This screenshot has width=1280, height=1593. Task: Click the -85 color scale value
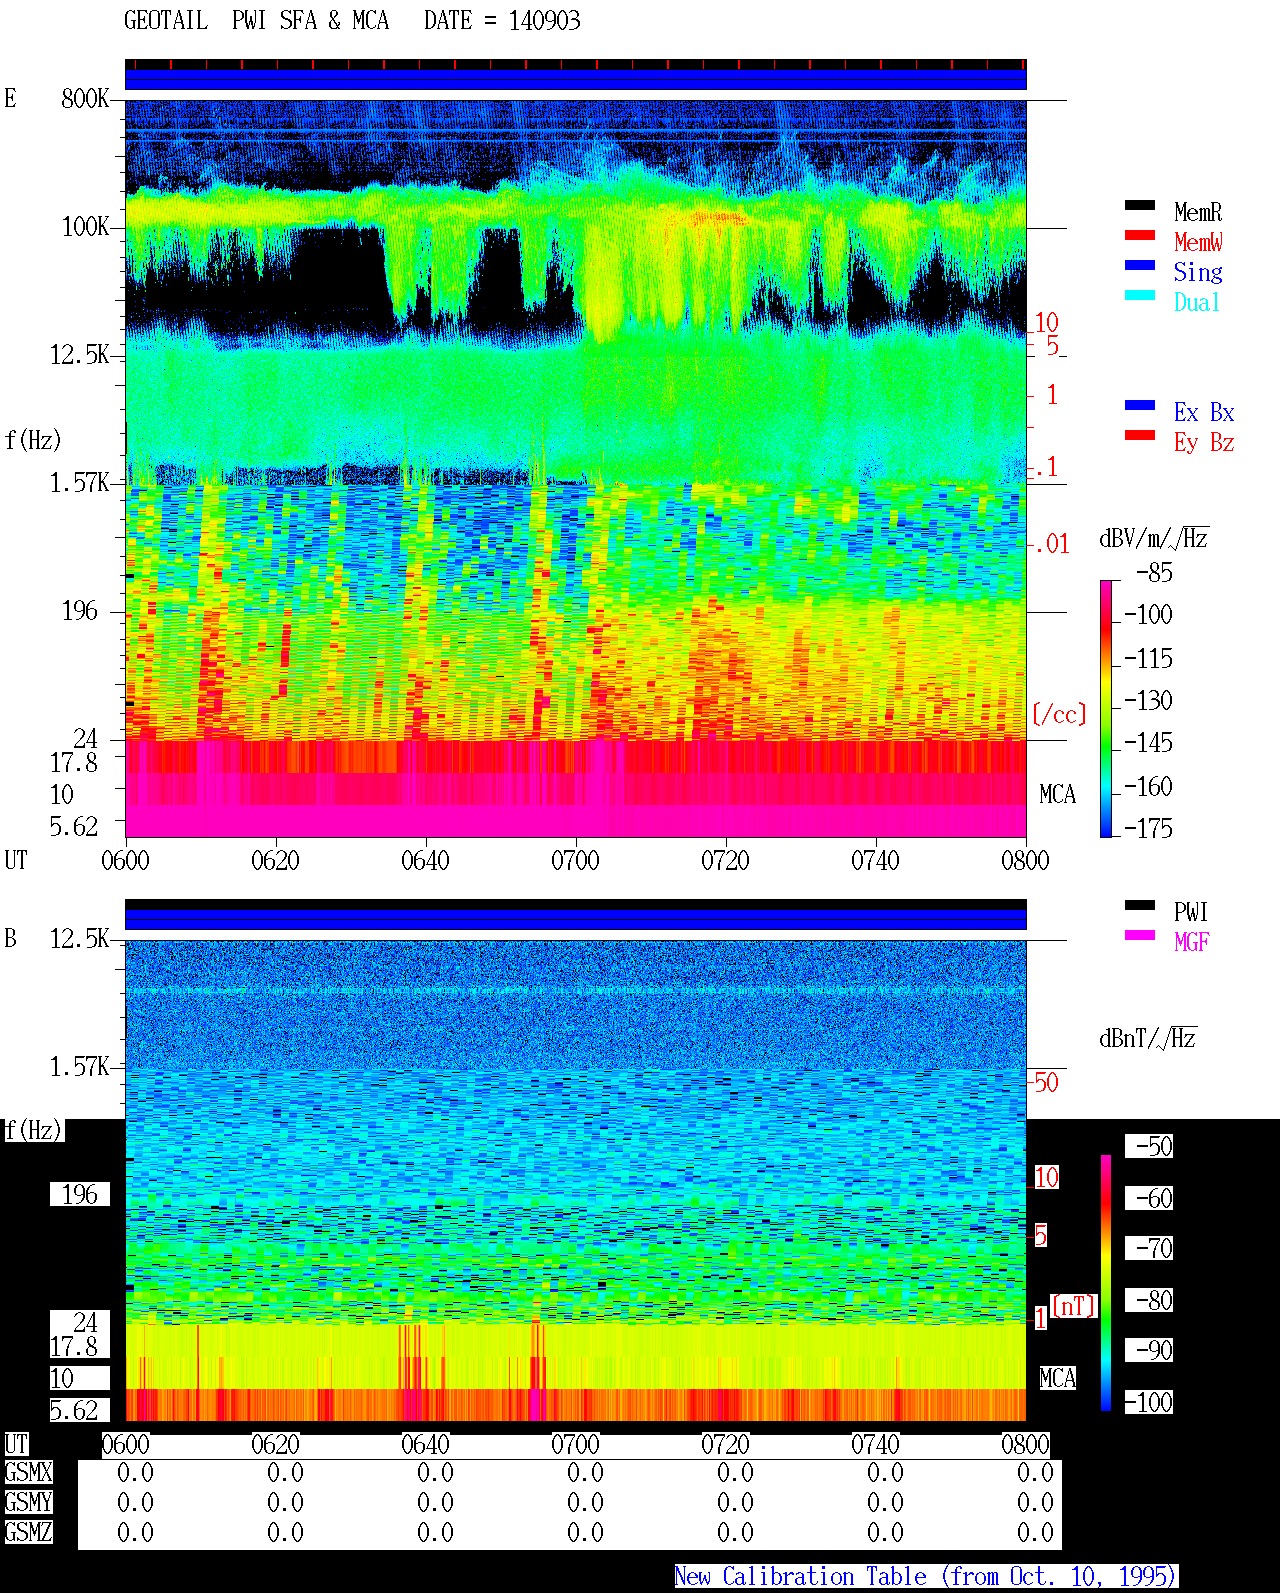[1155, 573]
